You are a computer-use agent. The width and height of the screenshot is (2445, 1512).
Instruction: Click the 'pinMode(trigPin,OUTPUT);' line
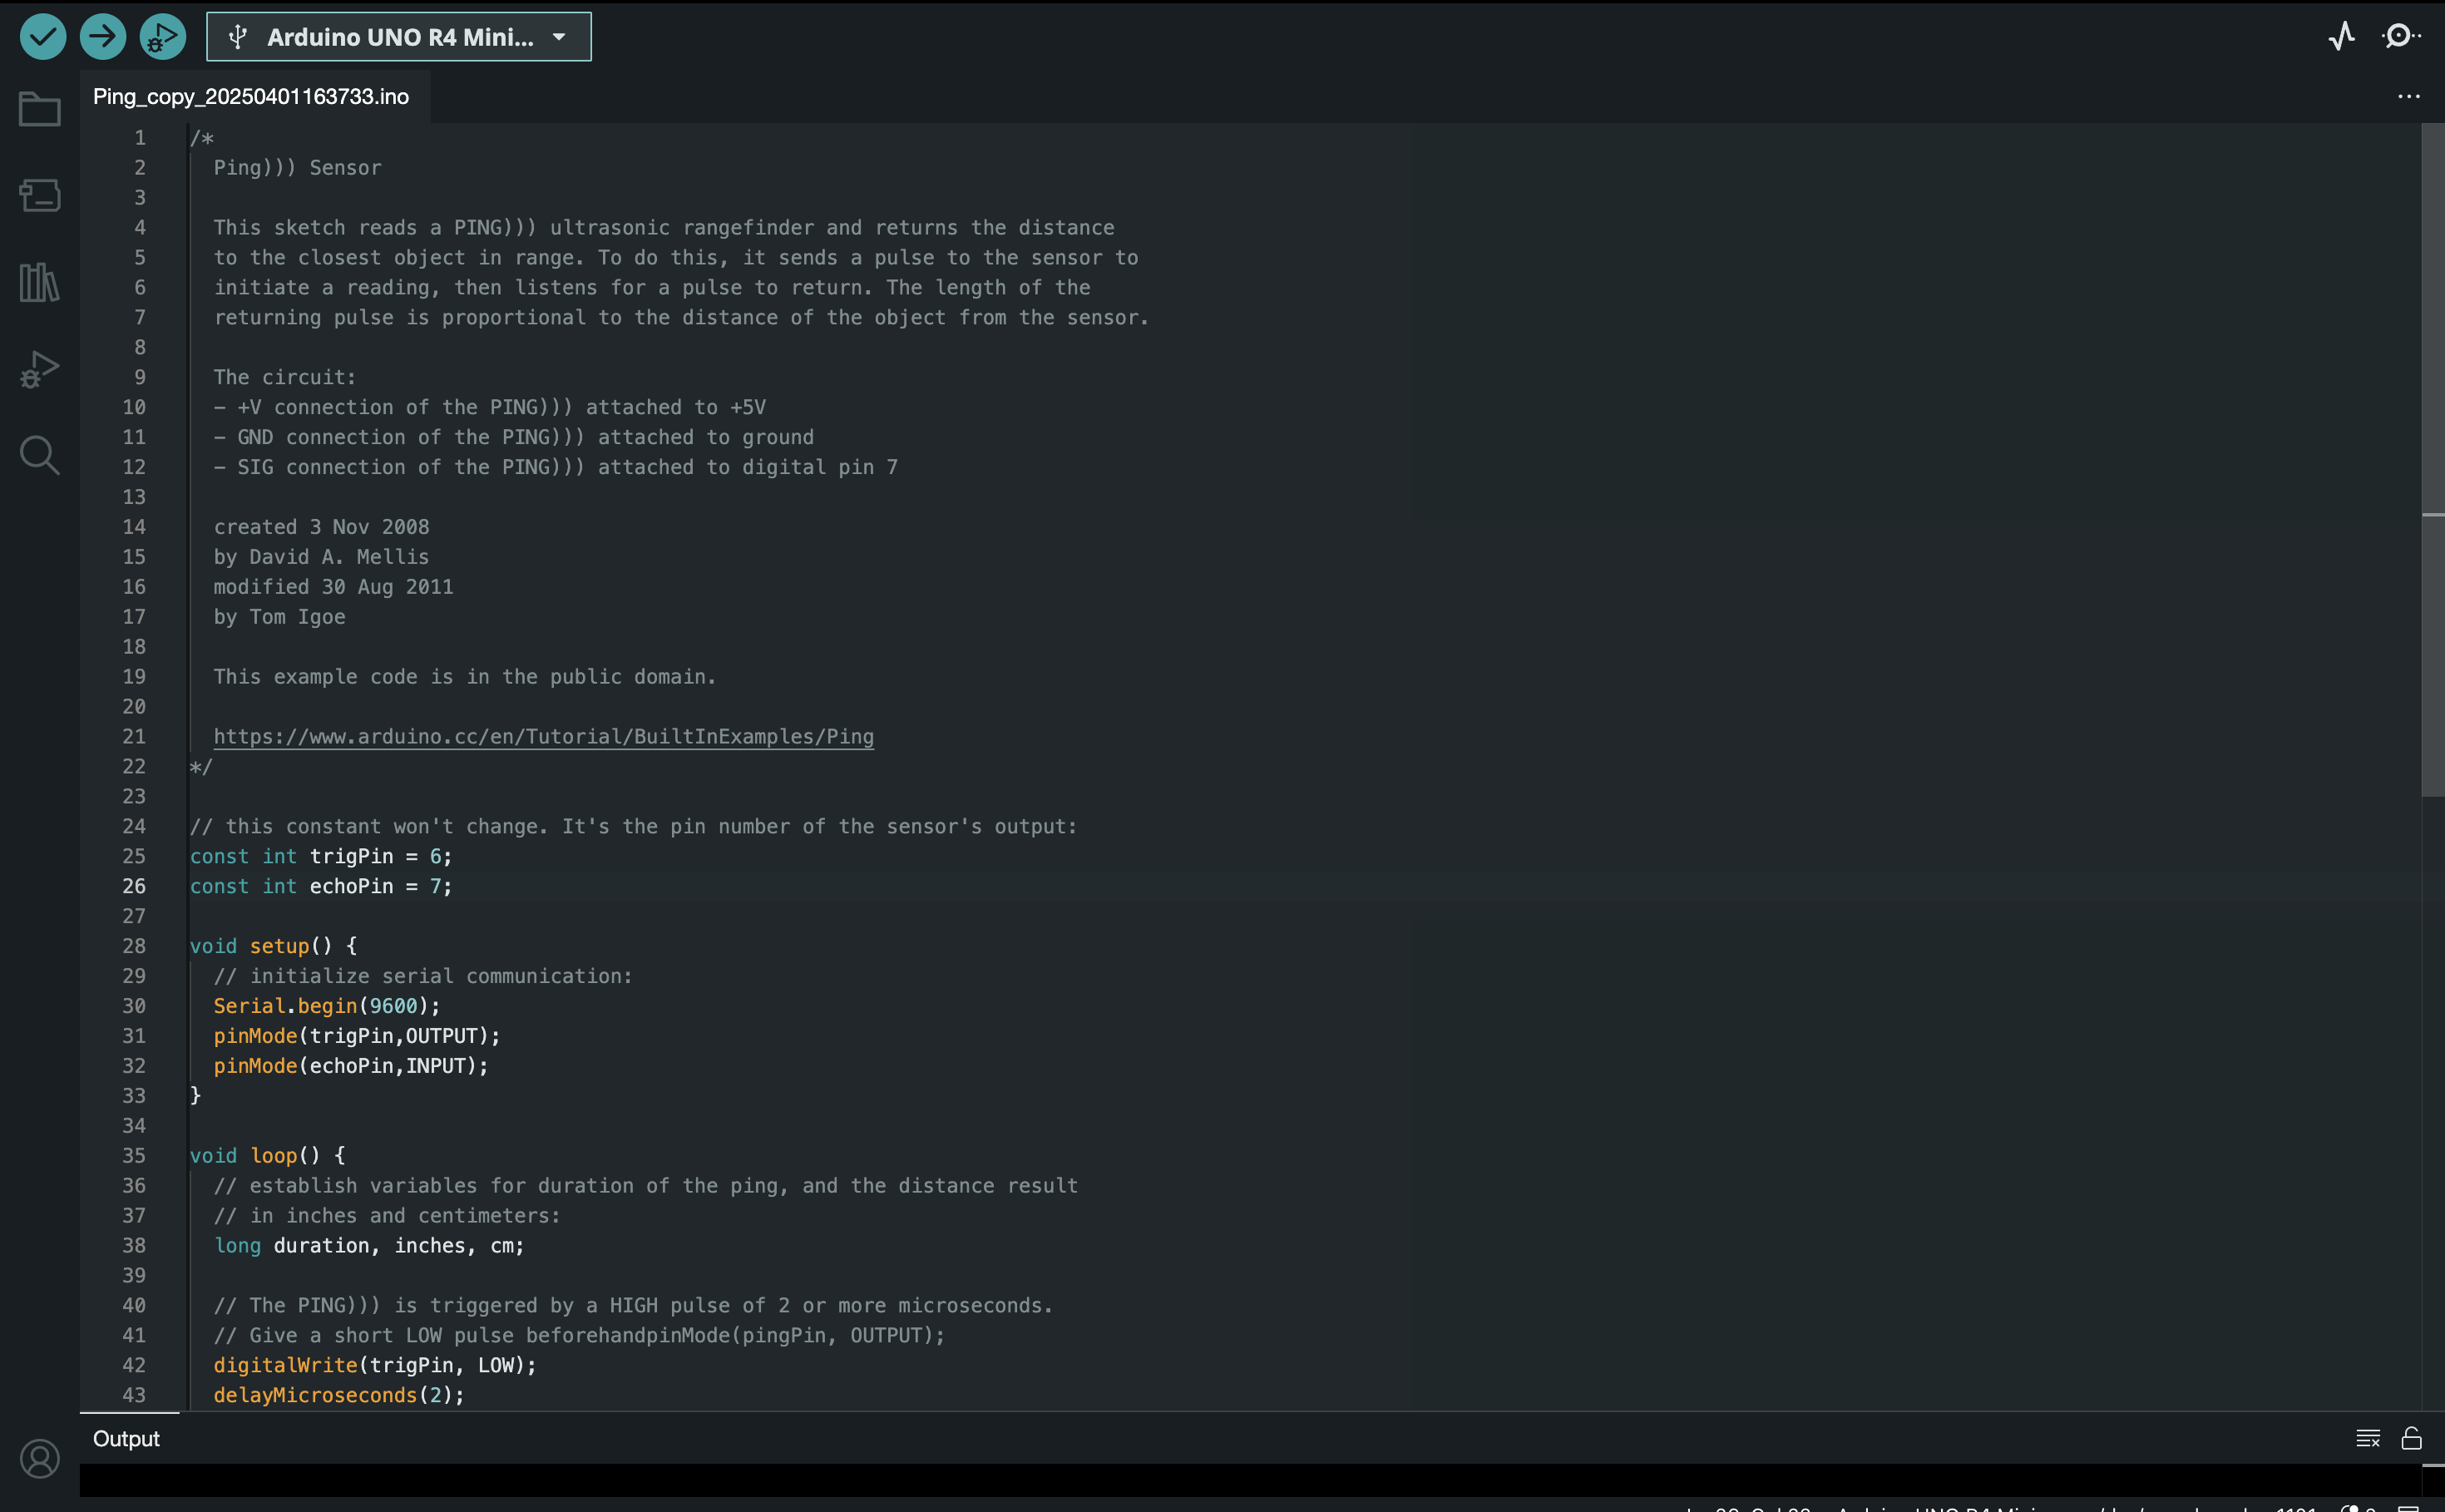356,1036
